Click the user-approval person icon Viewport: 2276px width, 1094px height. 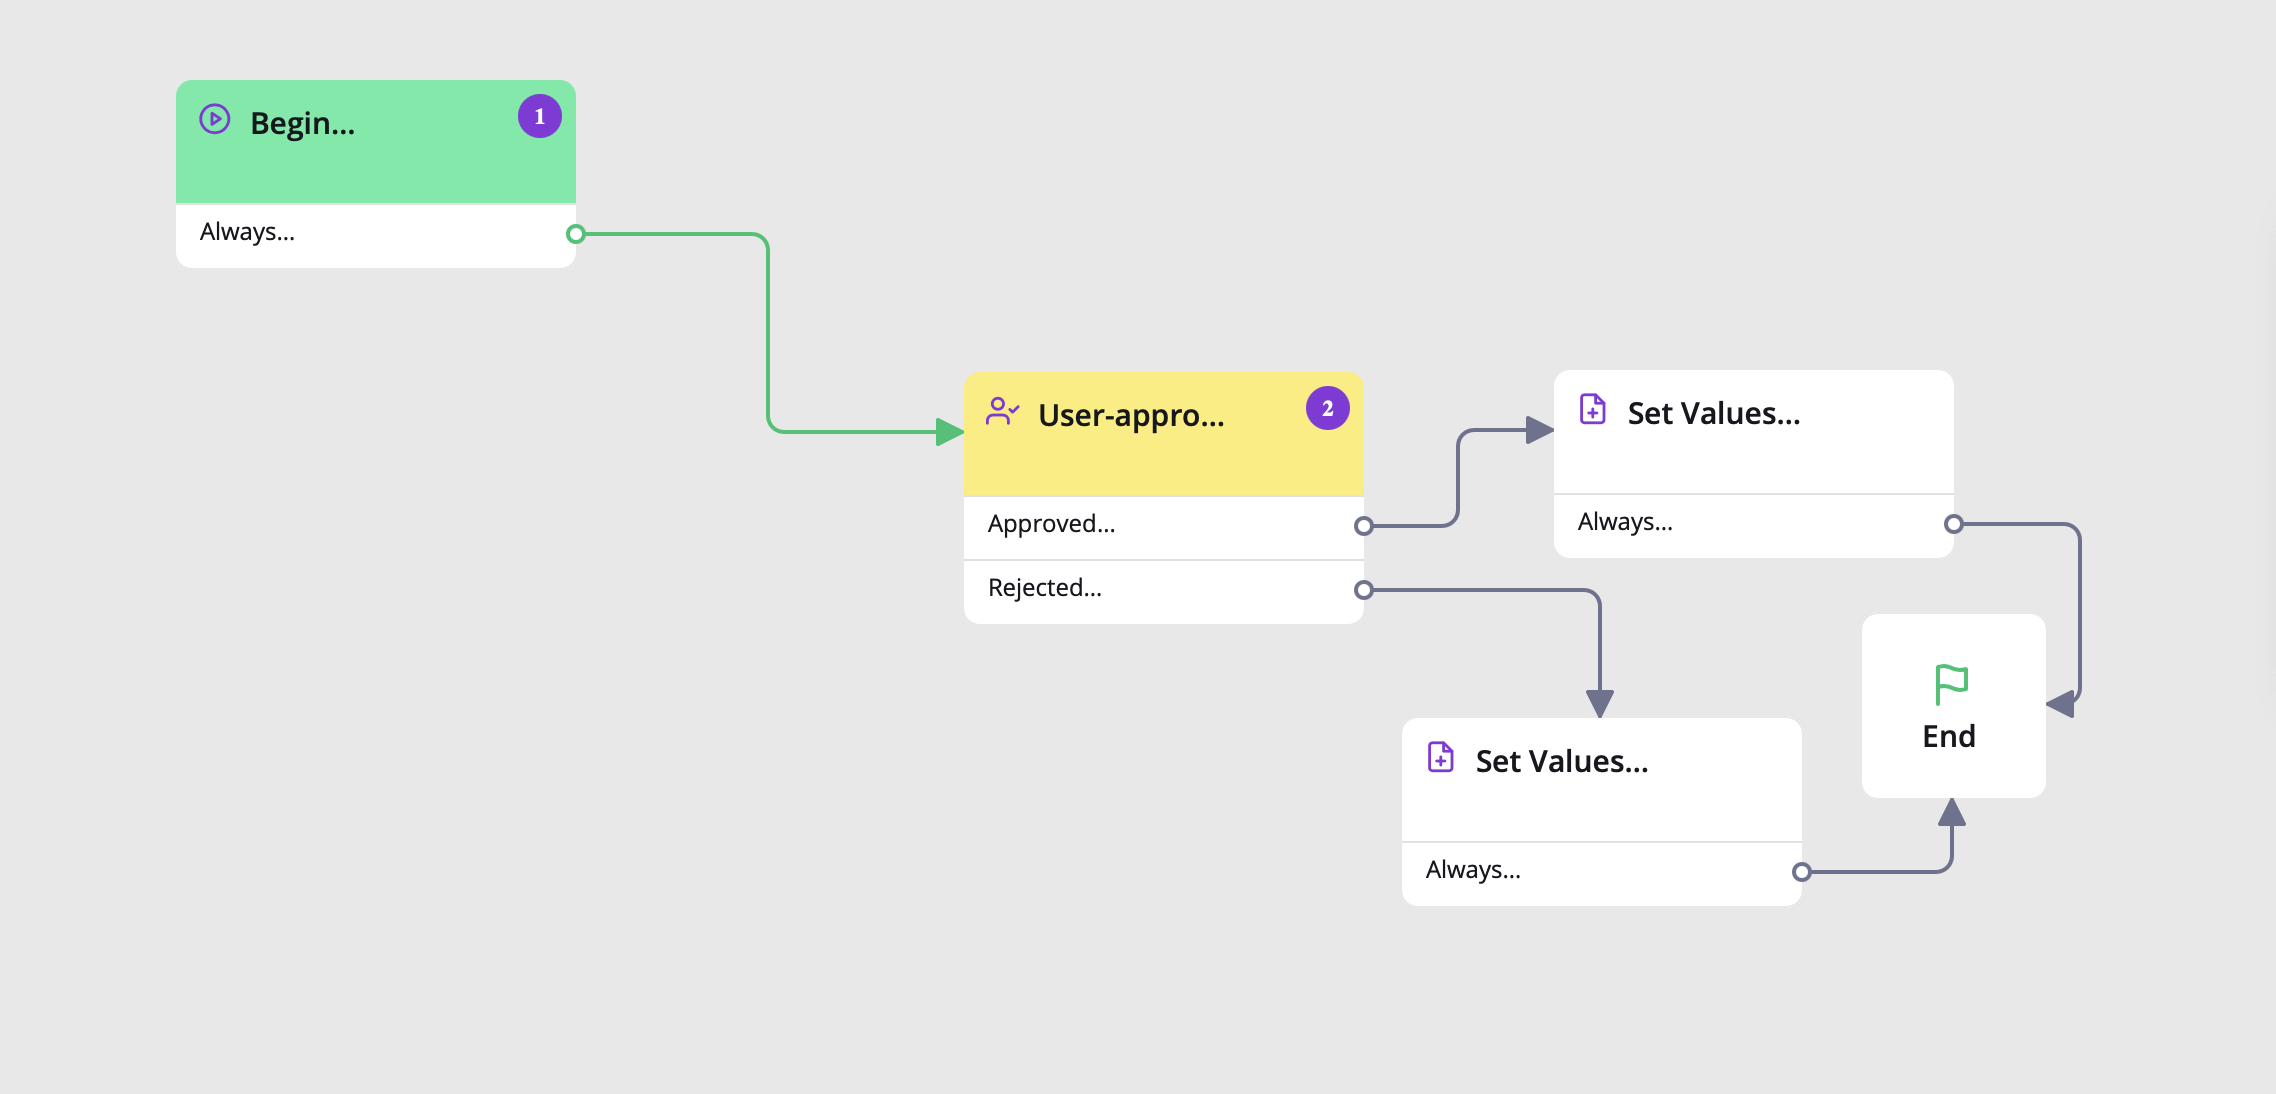[1001, 411]
